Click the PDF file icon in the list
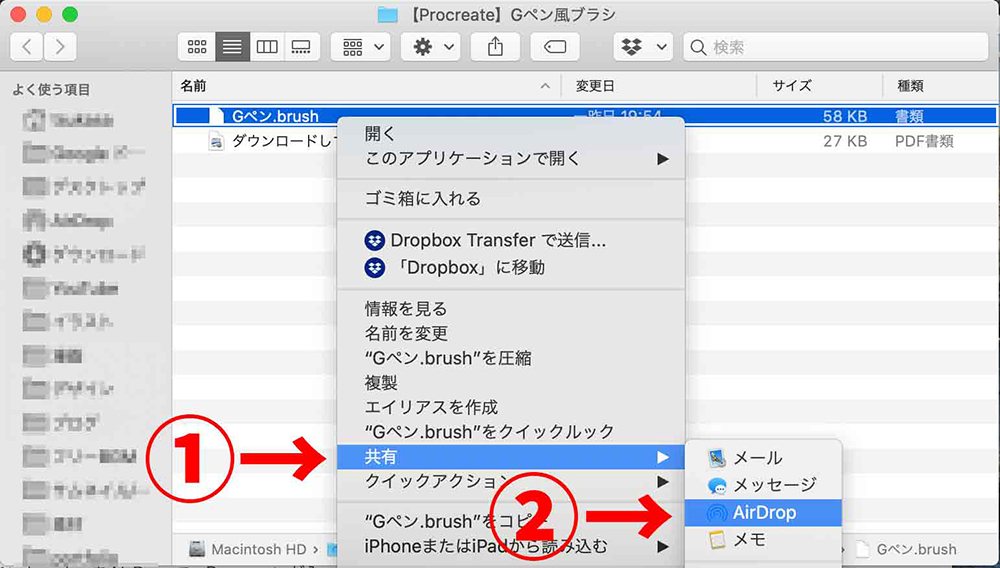Viewport: 1000px width, 568px height. (x=216, y=141)
